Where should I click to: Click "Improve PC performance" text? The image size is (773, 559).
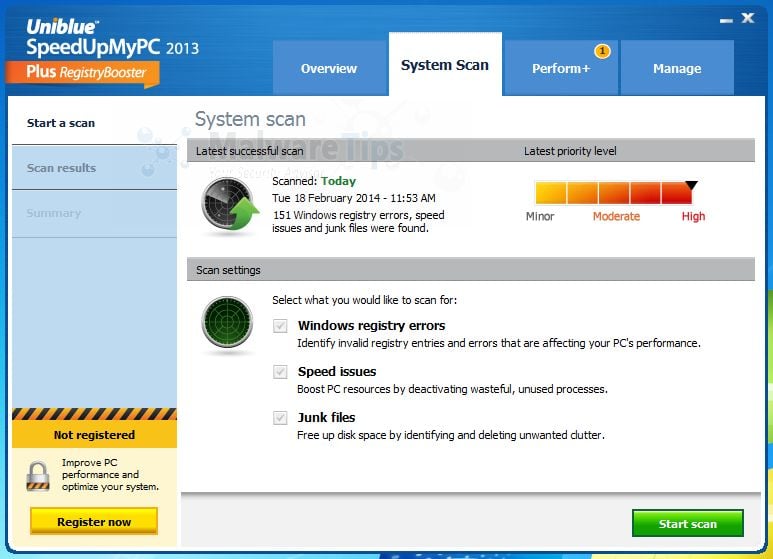(110, 475)
